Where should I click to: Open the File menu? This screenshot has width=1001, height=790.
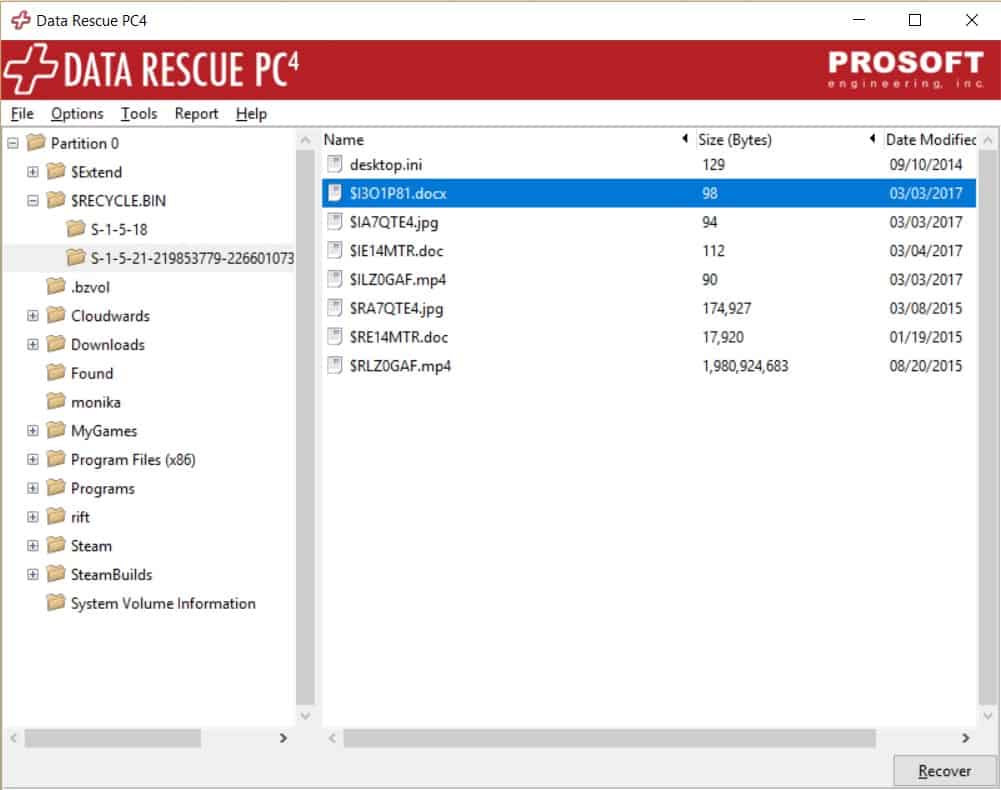pos(22,114)
